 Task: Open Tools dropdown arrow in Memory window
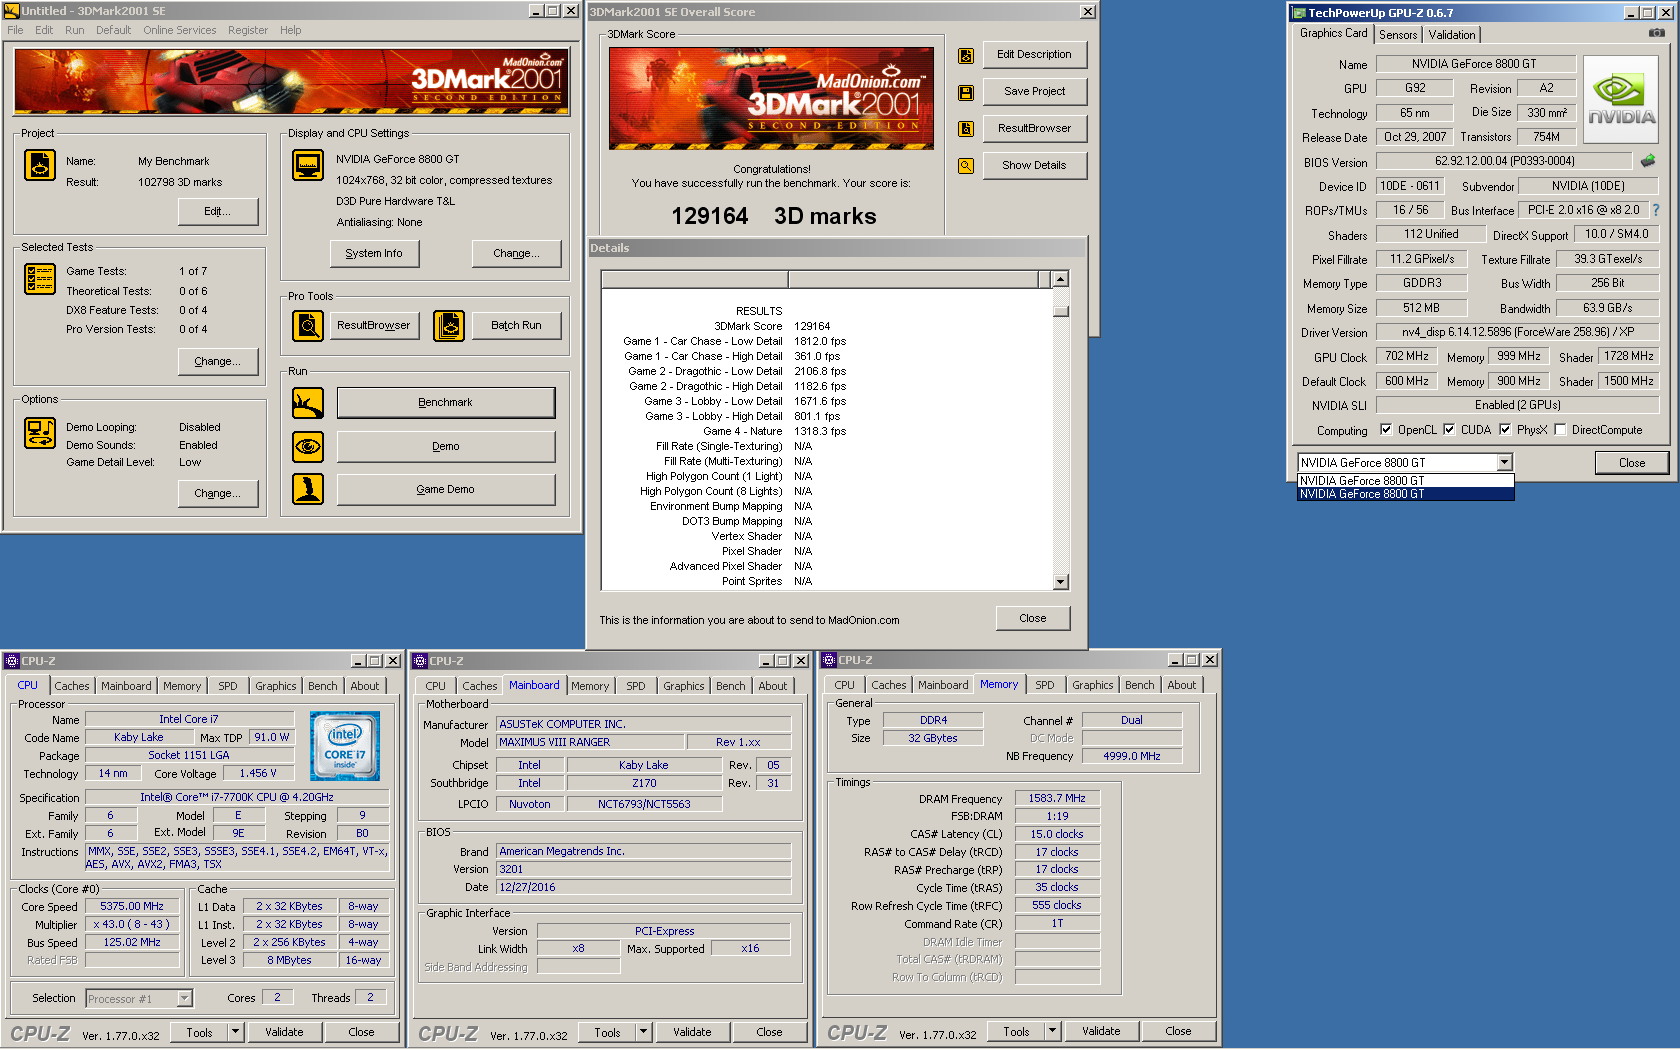[1053, 1031]
